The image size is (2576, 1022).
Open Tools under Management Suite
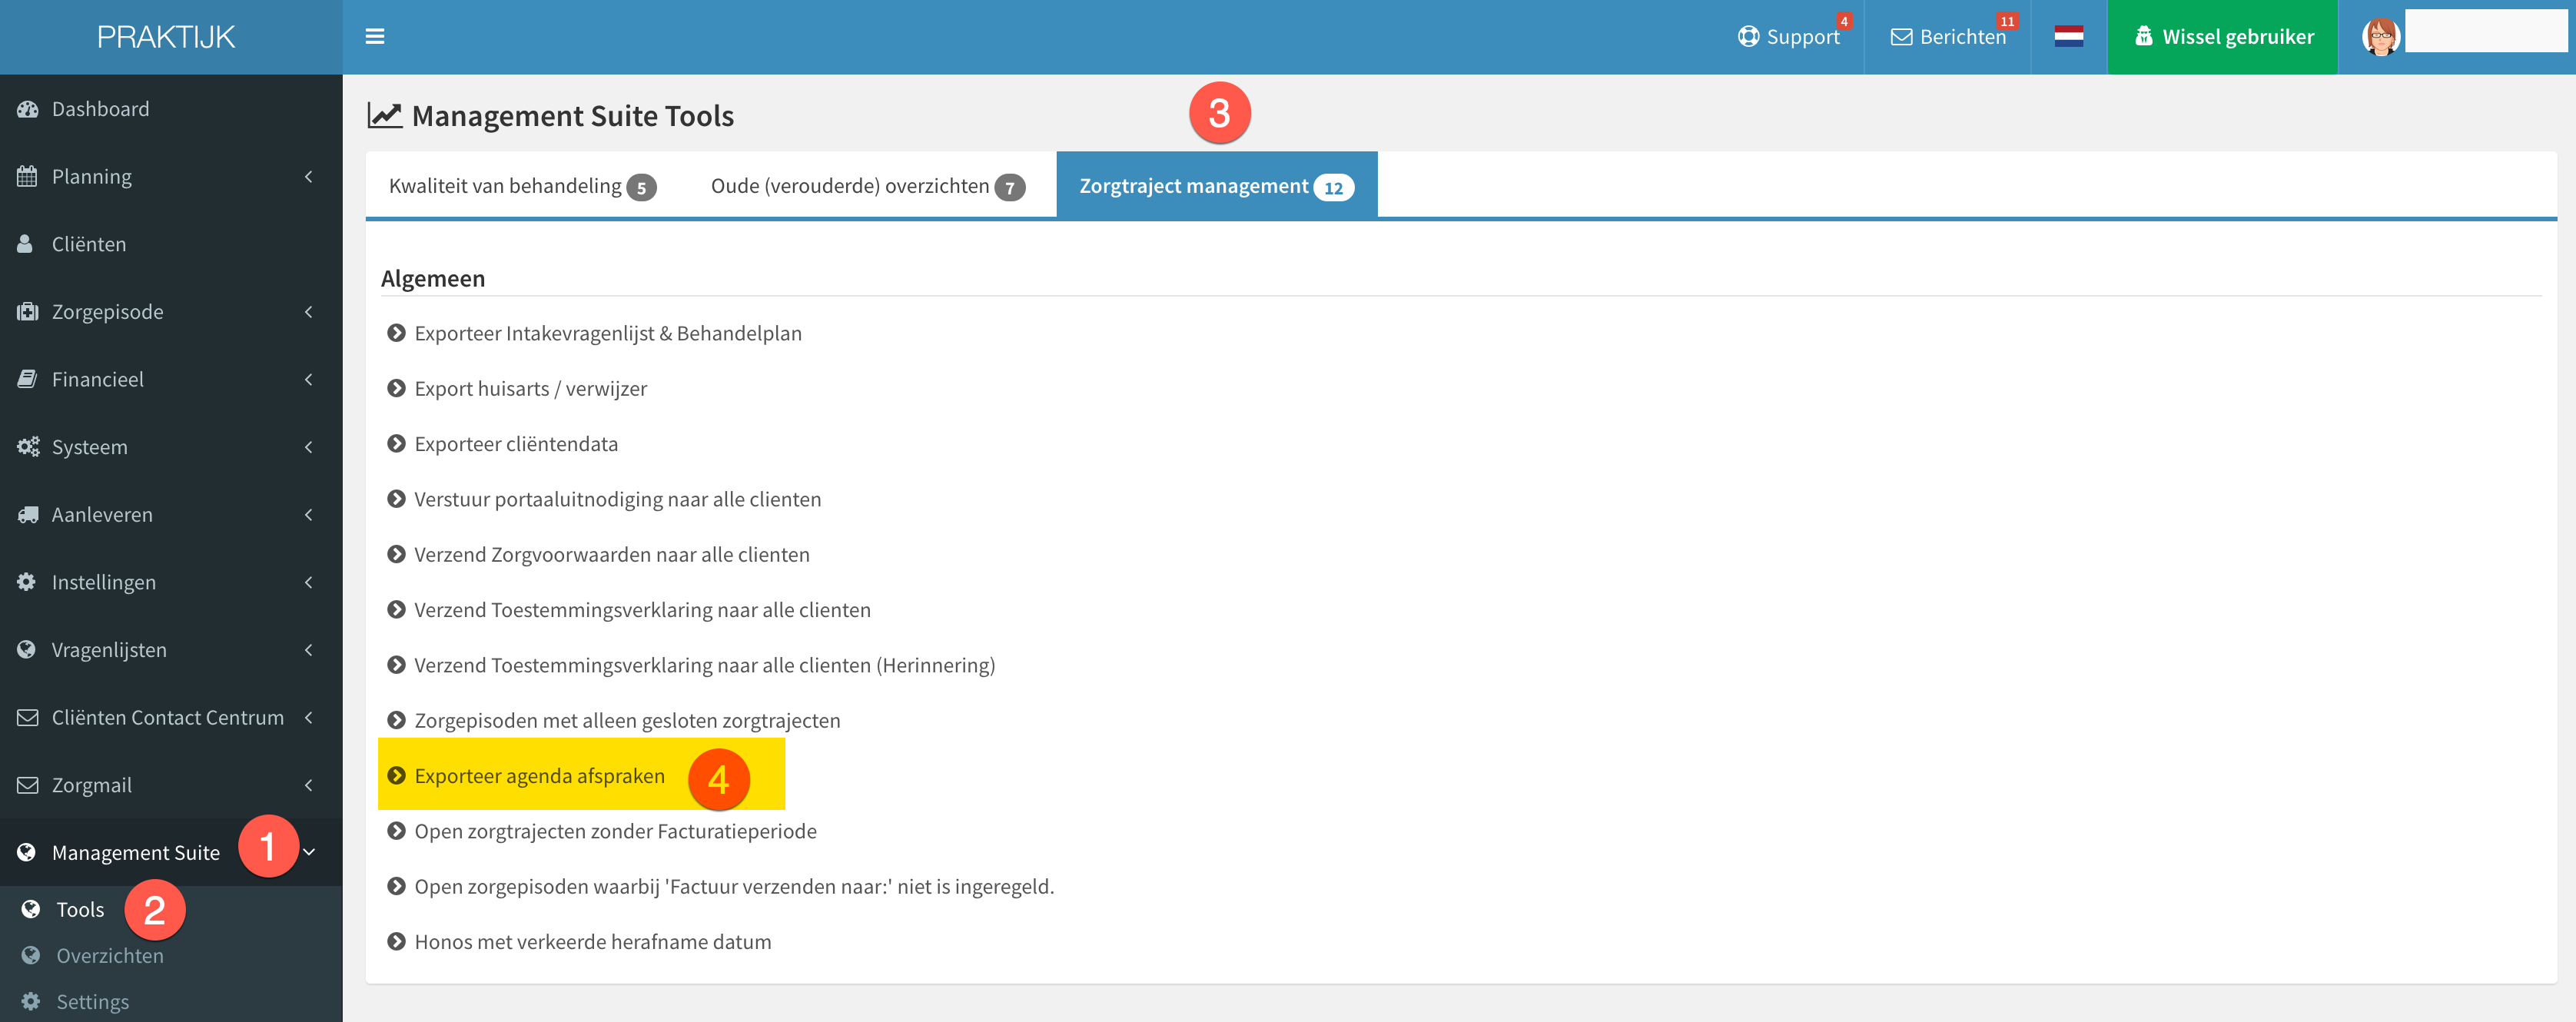(80, 909)
